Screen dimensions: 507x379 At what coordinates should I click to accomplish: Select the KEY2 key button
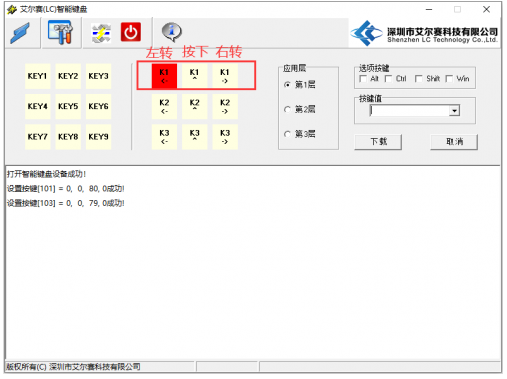coord(68,76)
